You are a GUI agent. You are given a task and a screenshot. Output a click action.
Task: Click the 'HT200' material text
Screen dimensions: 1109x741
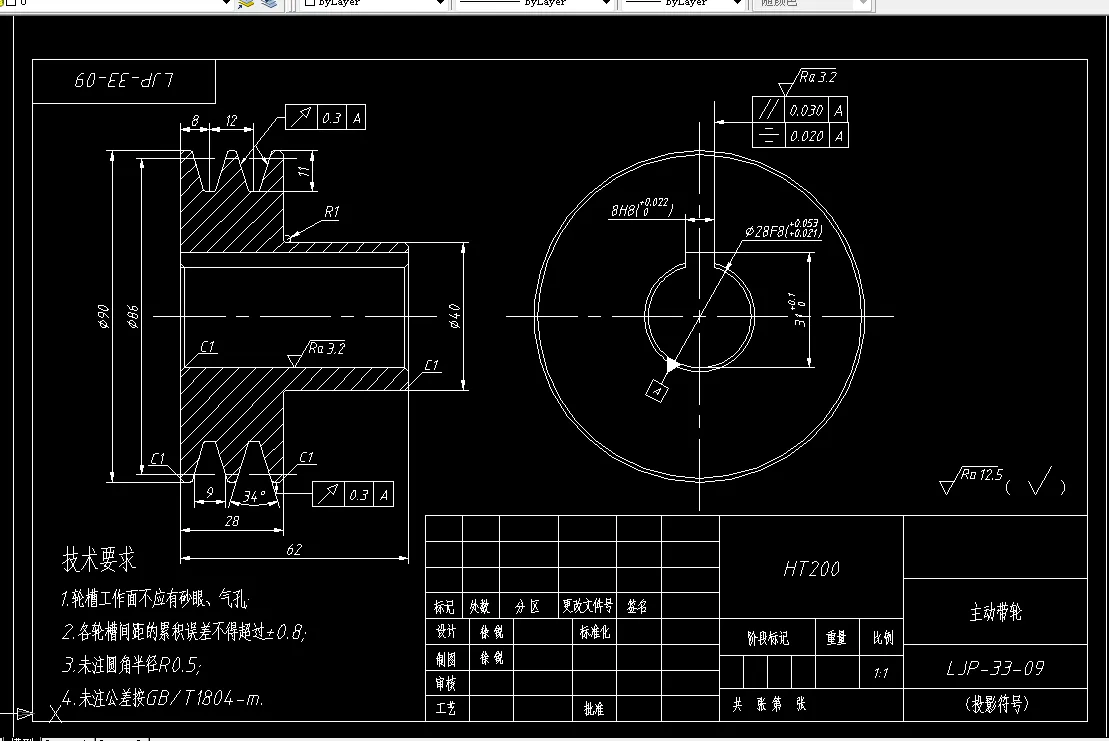(811, 568)
